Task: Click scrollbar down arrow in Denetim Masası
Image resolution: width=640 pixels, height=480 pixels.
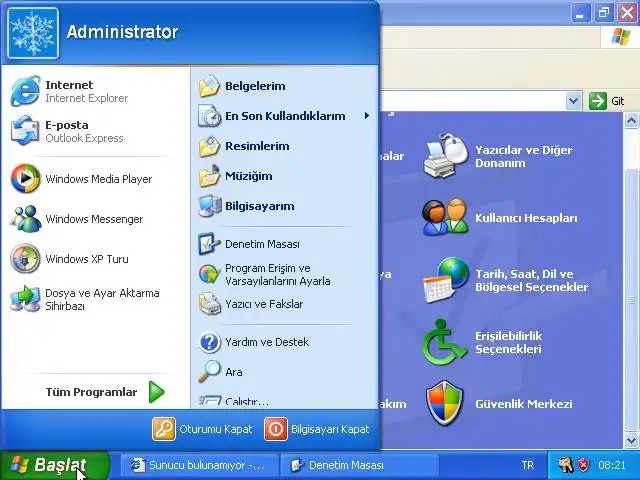Action: point(631,440)
